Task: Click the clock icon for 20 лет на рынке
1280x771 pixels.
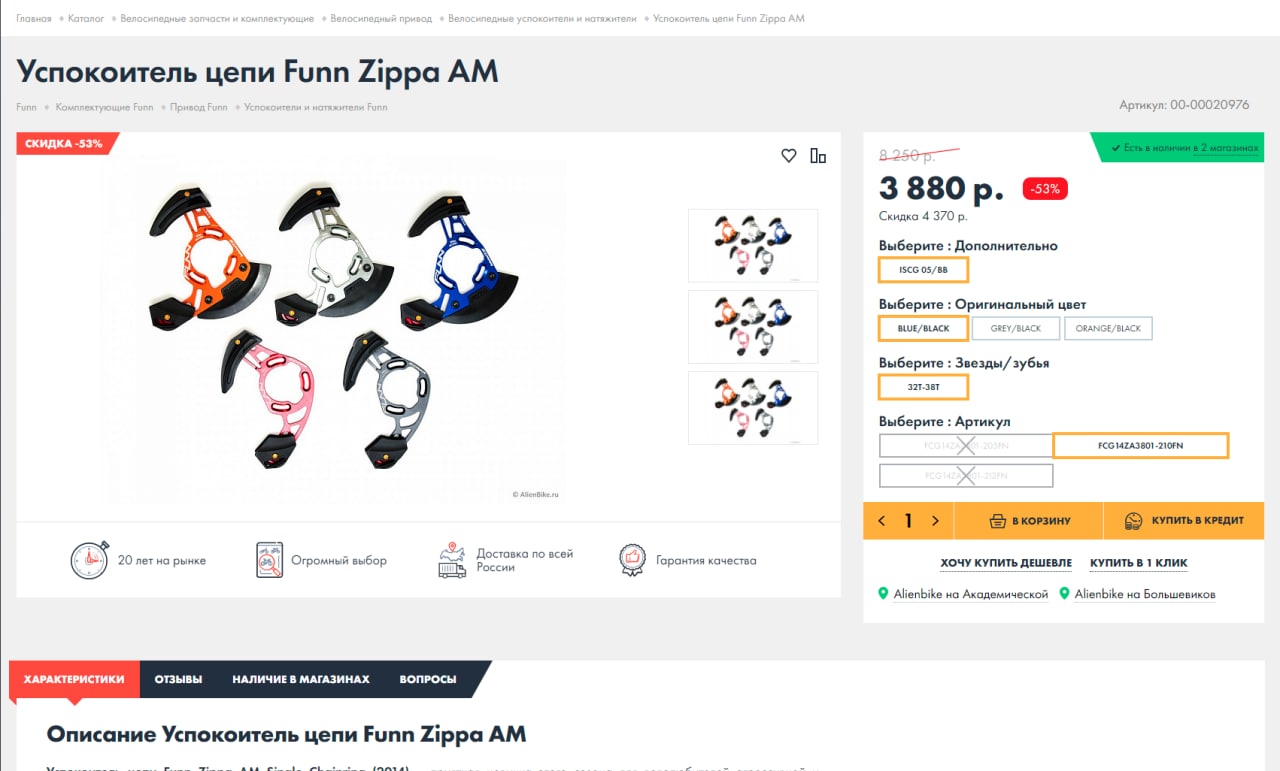Action: pyautogui.click(x=89, y=560)
